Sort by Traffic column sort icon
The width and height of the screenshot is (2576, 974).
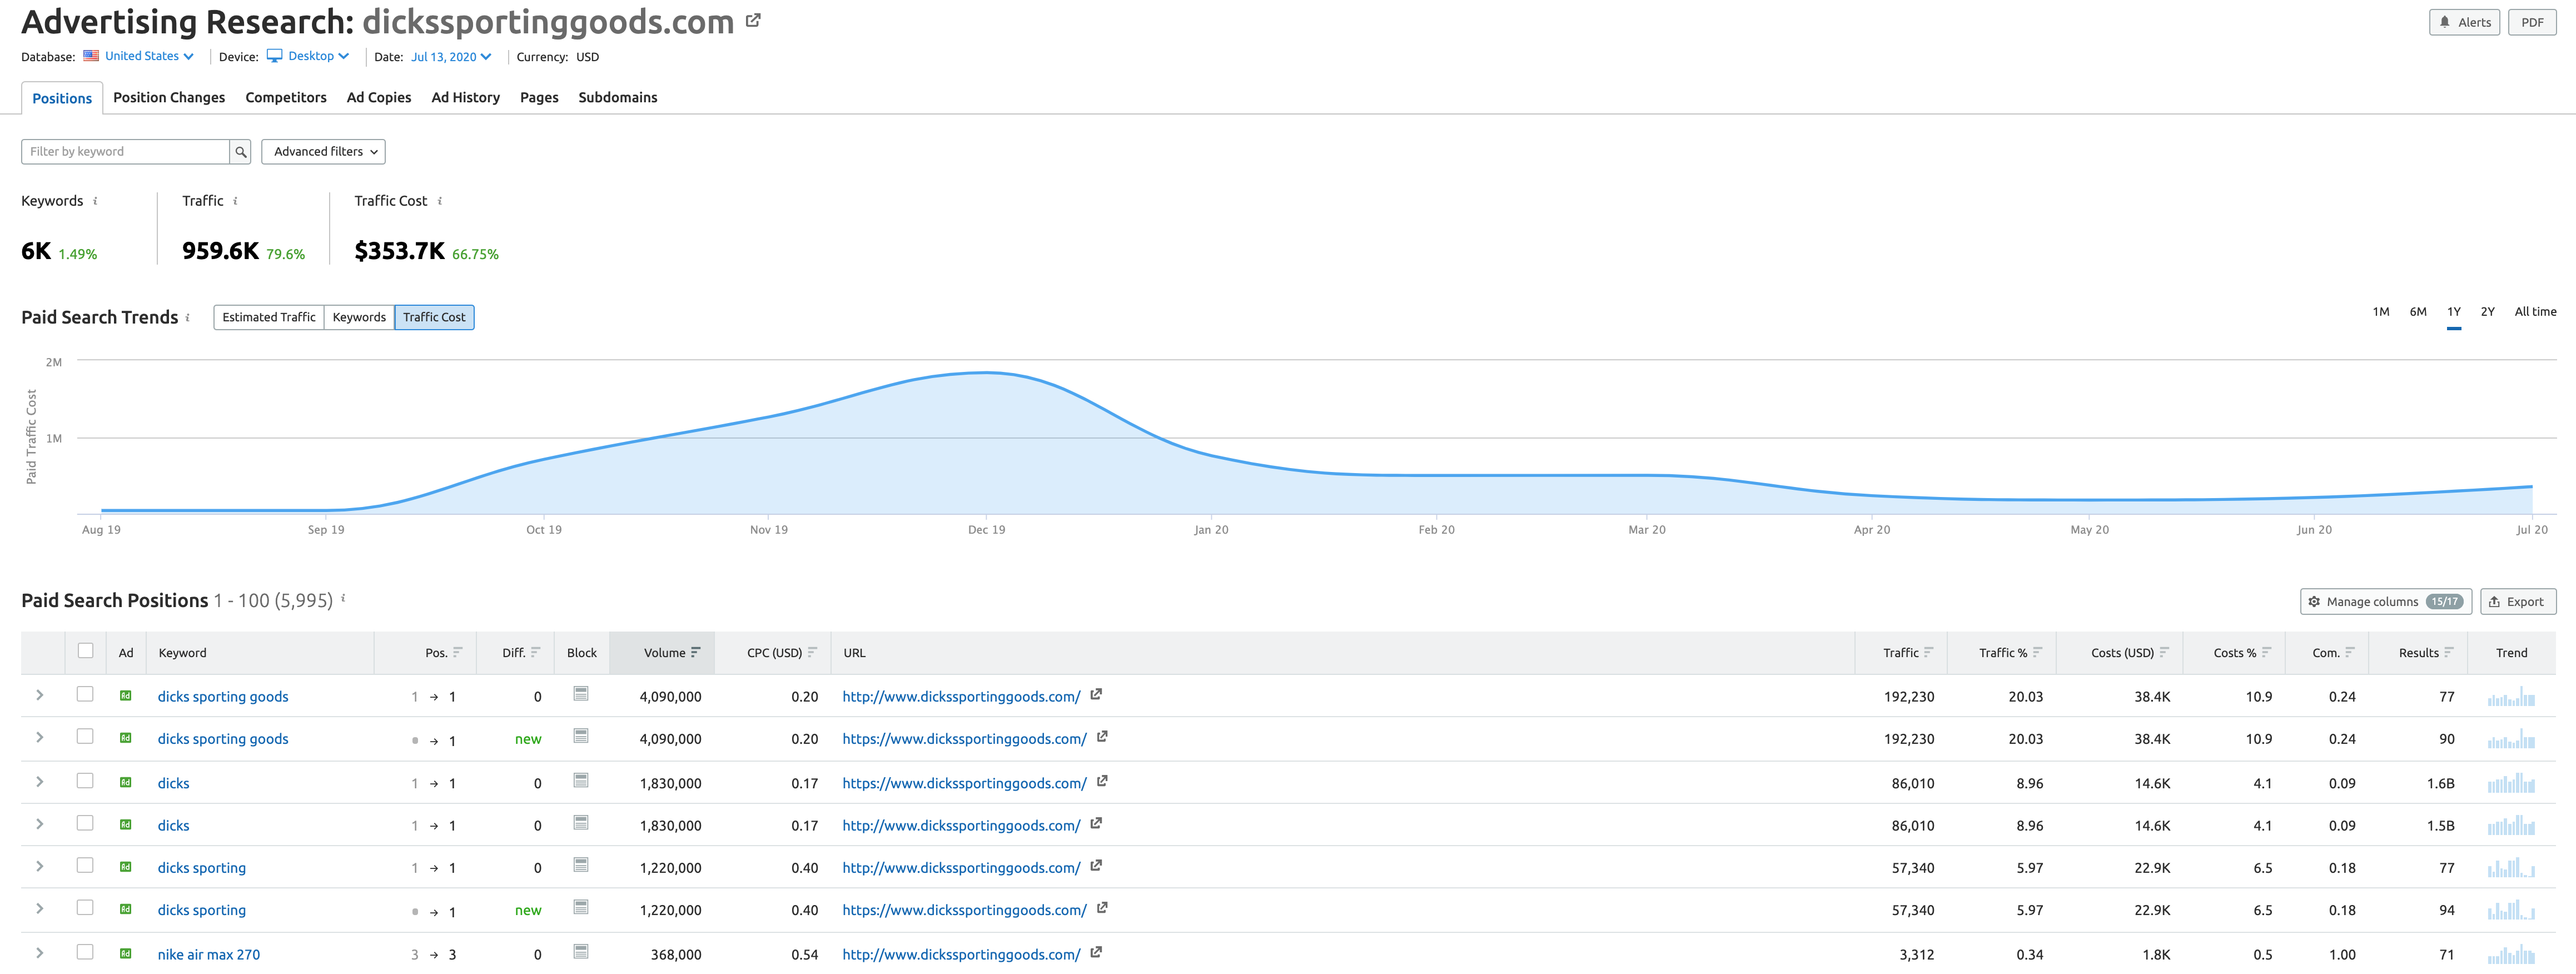(1928, 652)
